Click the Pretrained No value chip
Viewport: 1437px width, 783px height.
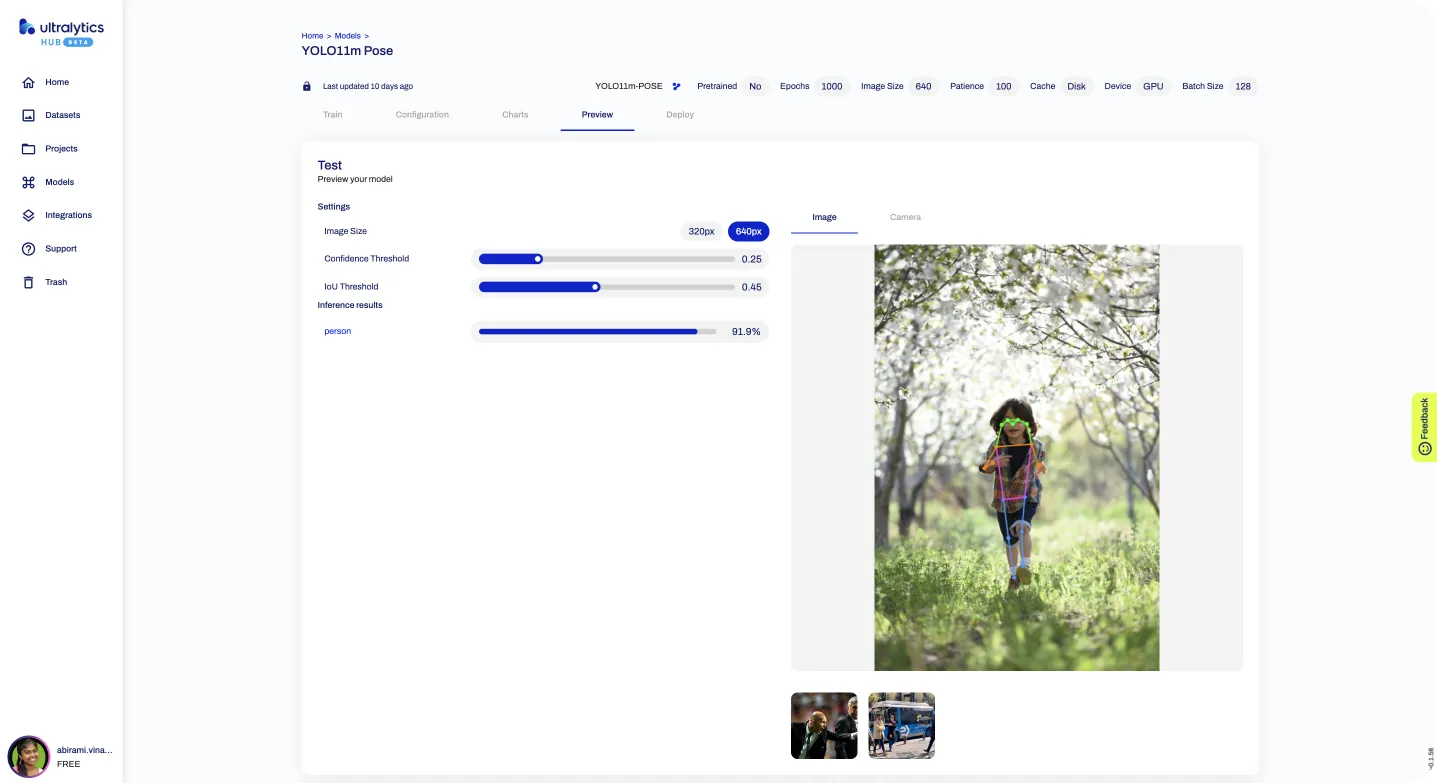pyautogui.click(x=755, y=86)
